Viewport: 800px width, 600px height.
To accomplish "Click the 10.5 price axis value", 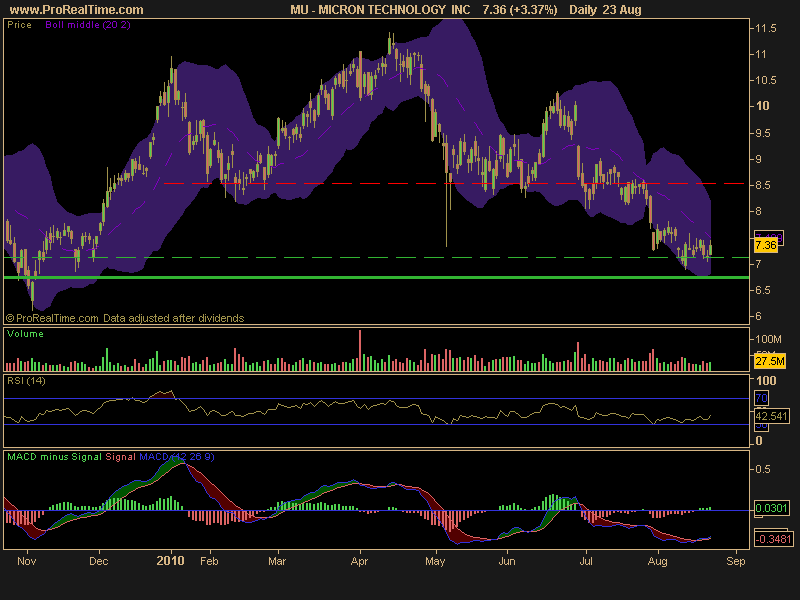I will (766, 80).
